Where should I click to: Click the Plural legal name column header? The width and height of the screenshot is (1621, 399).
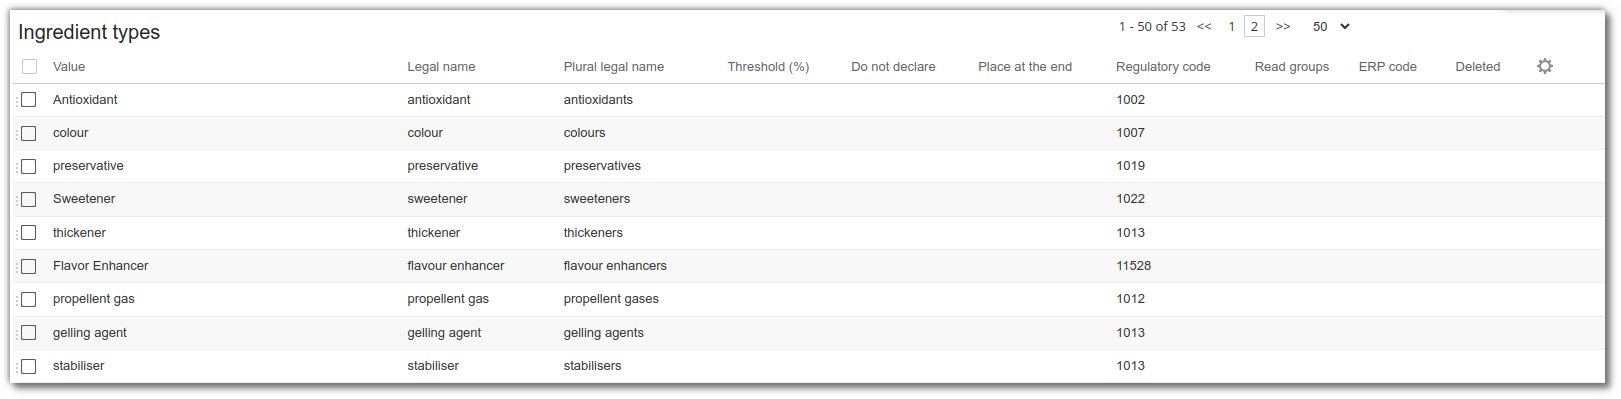point(613,67)
